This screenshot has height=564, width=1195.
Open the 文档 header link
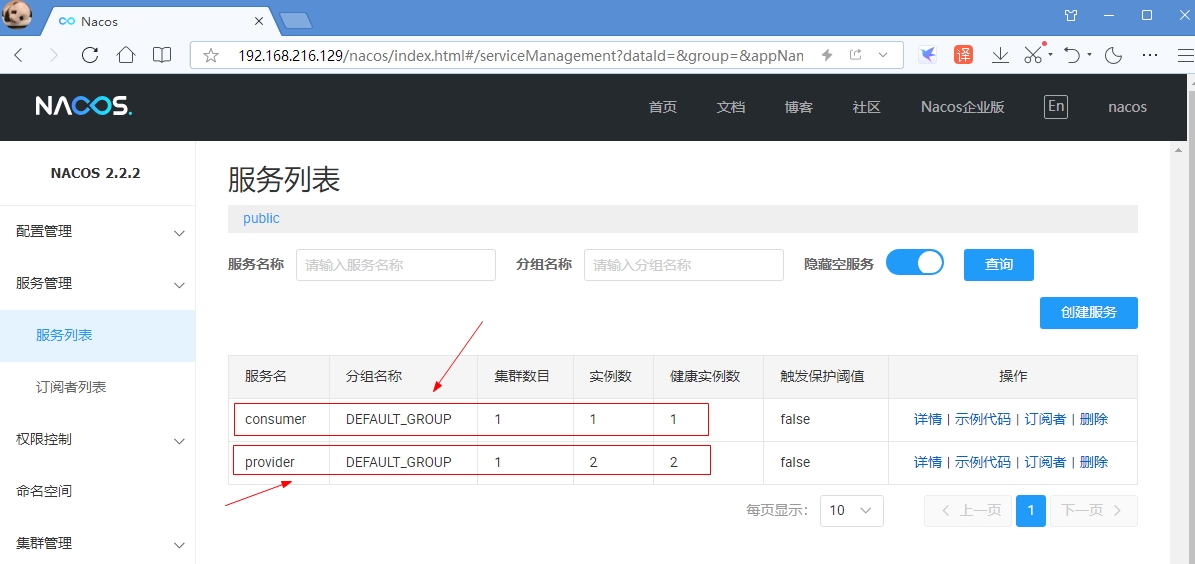point(730,107)
